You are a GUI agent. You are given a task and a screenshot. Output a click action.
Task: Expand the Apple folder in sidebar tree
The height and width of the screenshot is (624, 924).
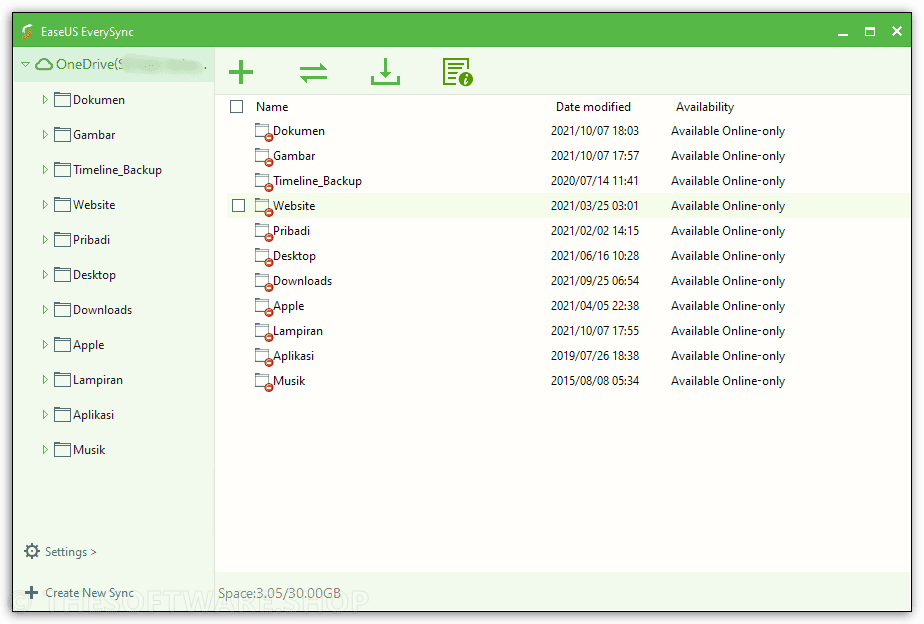[44, 345]
